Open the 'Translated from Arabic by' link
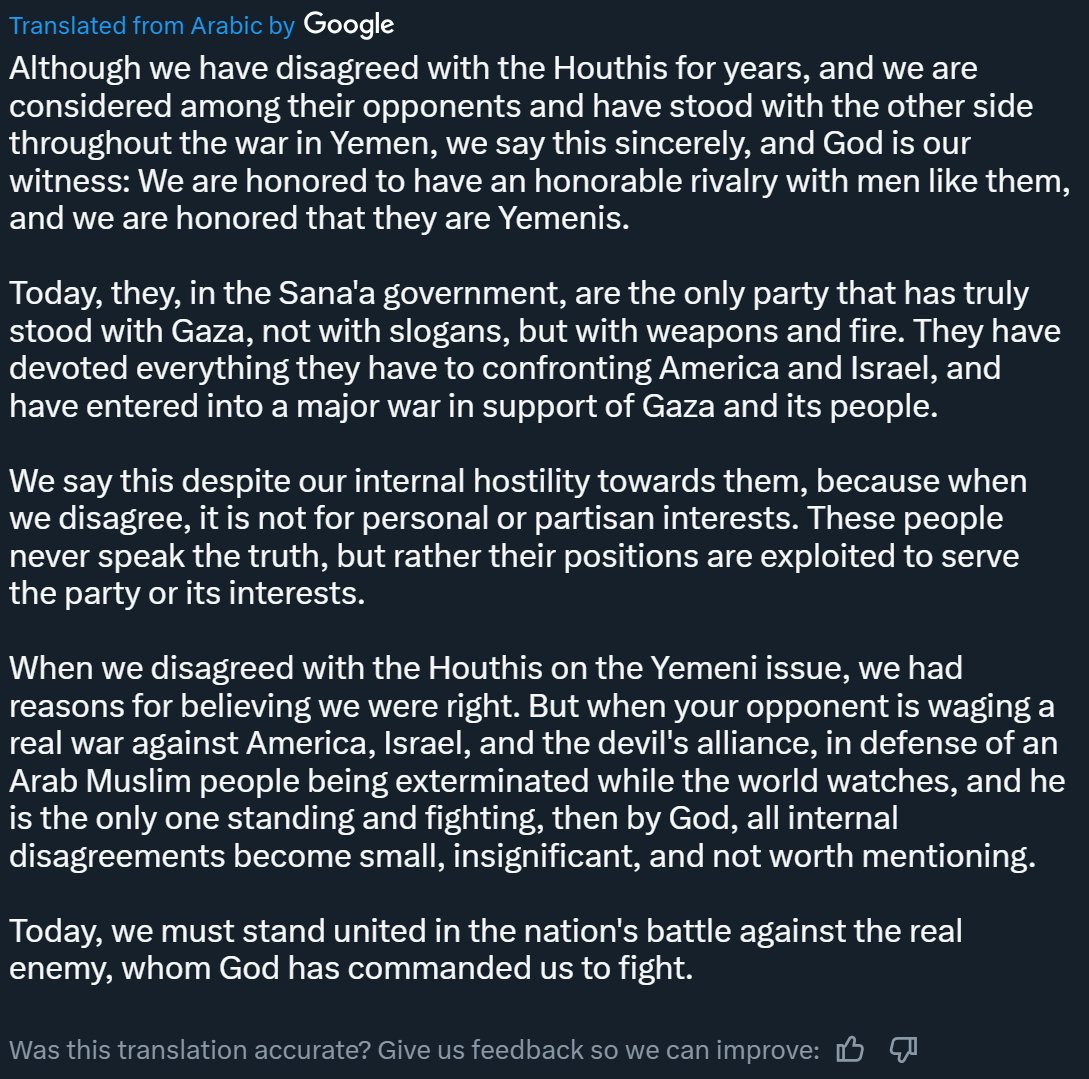 pyautogui.click(x=152, y=26)
